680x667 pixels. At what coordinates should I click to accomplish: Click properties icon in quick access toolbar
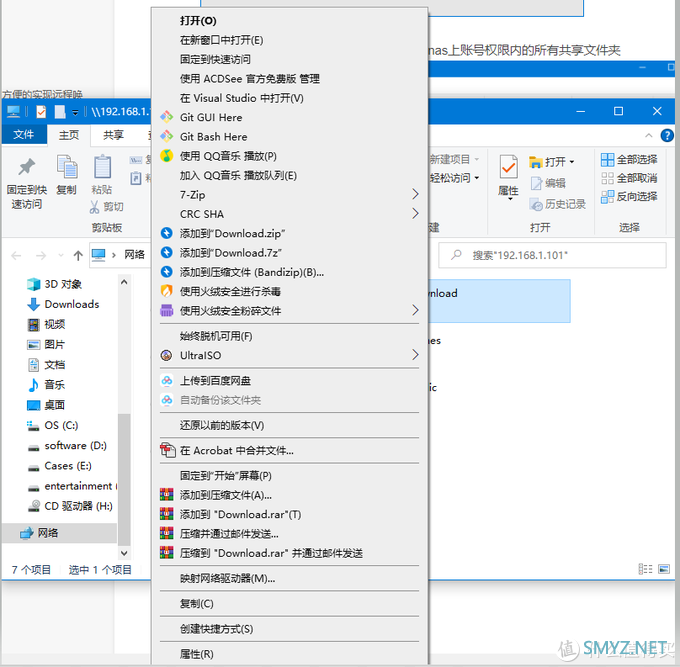point(41,112)
